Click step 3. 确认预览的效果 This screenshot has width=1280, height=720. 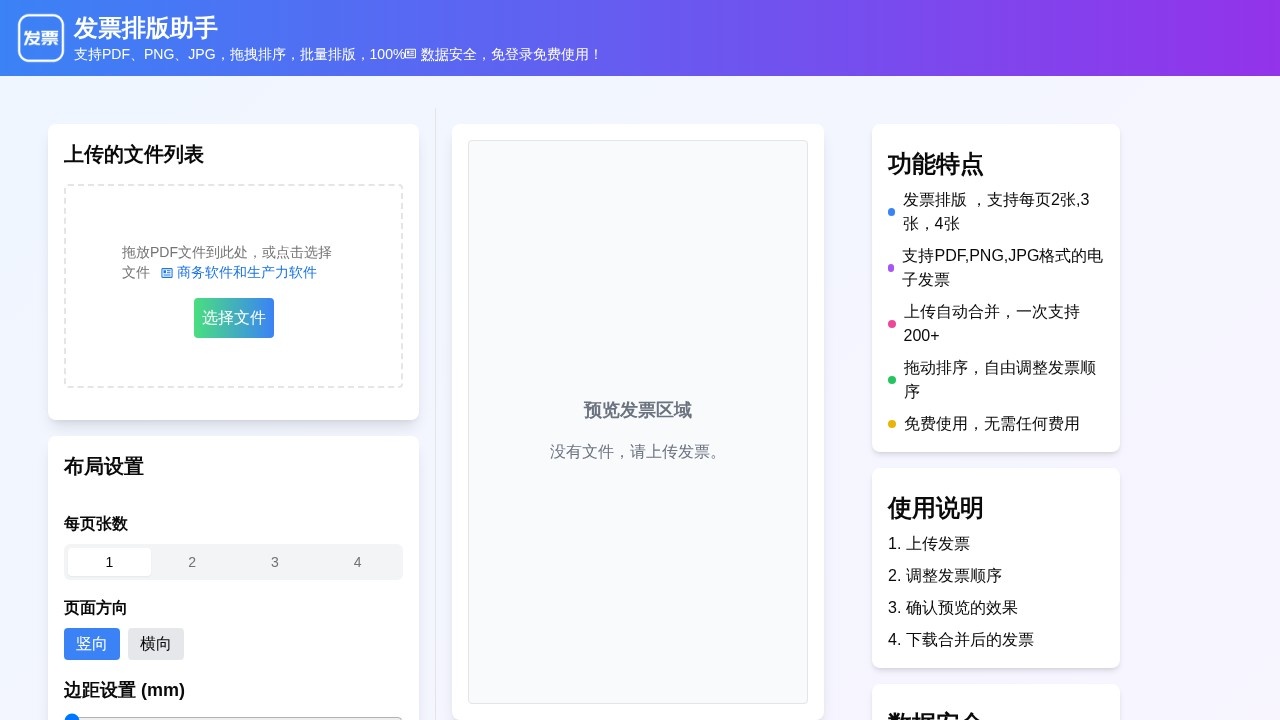click(x=953, y=608)
